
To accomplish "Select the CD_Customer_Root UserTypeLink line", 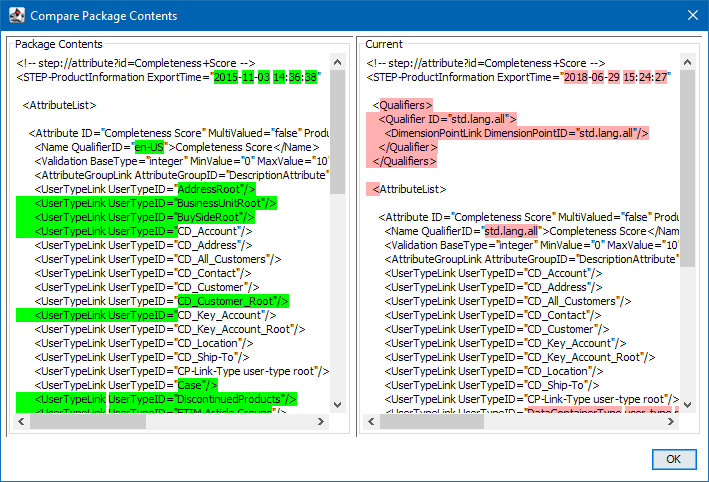I will coord(161,302).
